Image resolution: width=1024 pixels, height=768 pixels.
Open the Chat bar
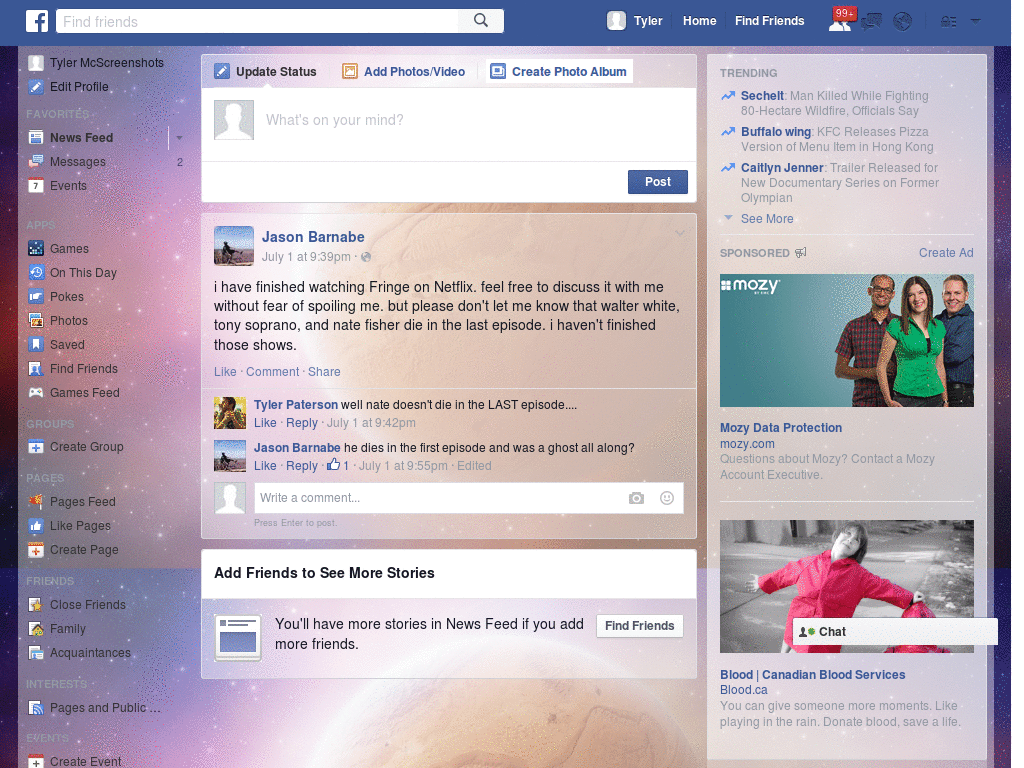(895, 632)
